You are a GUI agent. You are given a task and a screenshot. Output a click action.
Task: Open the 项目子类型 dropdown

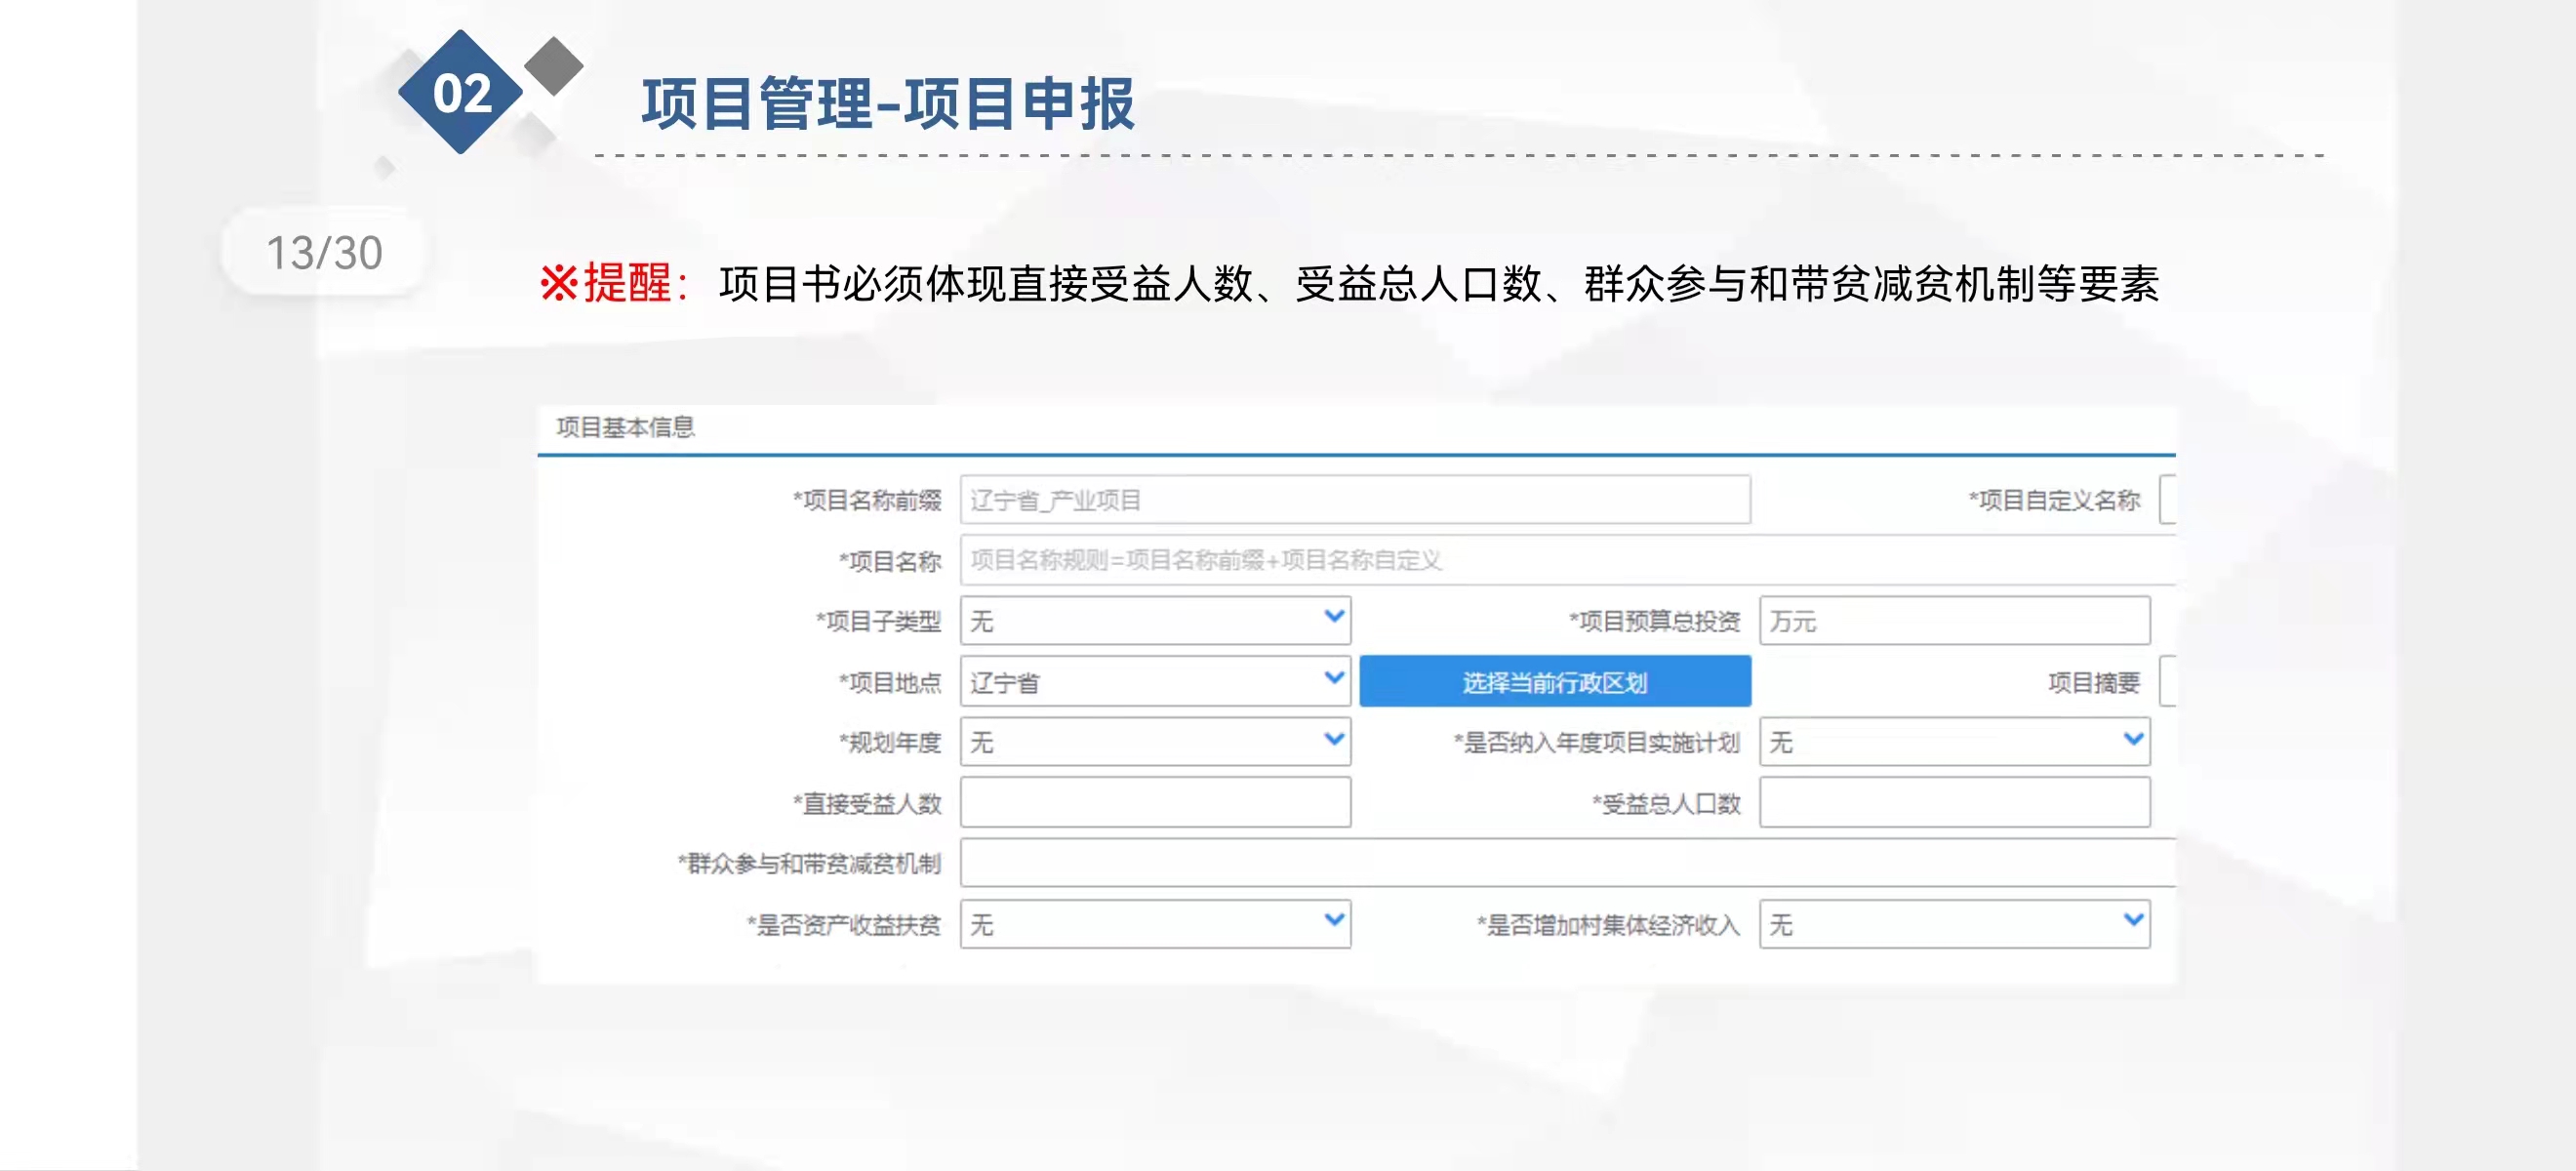[x=1155, y=621]
